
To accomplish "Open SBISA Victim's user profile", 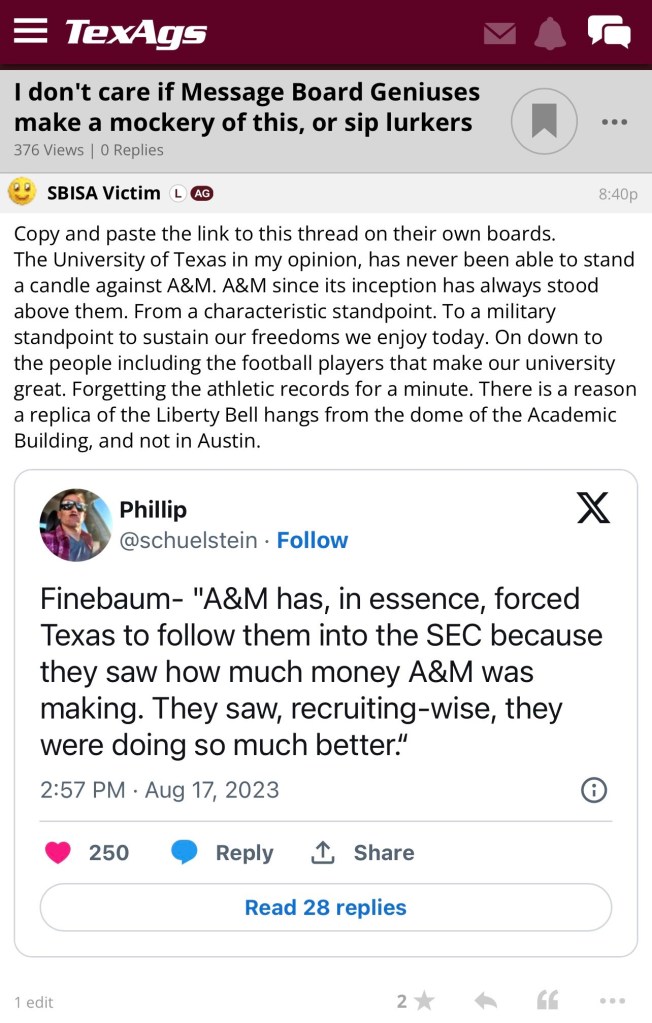I will coord(103,193).
